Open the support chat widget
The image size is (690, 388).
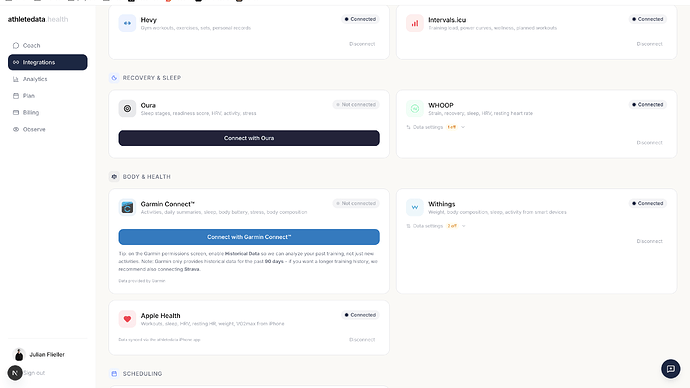coord(671,369)
